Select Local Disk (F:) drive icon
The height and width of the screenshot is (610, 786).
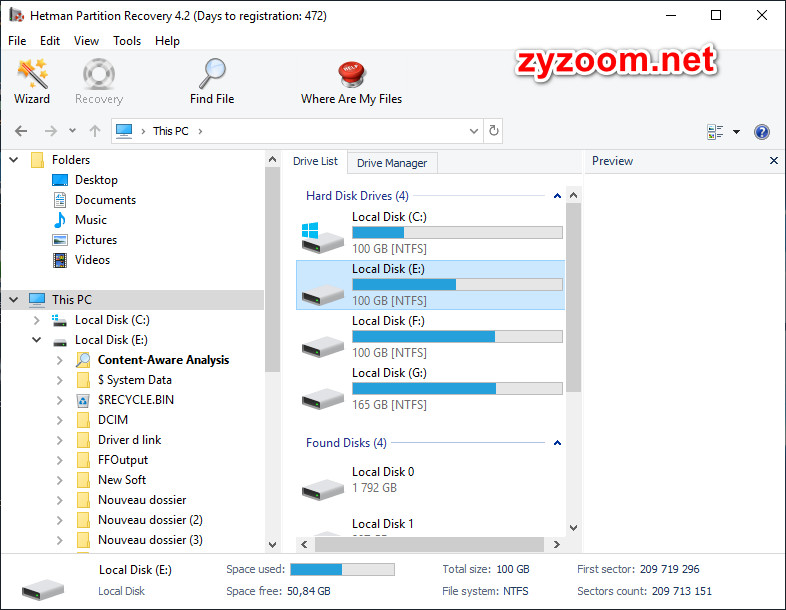point(322,345)
